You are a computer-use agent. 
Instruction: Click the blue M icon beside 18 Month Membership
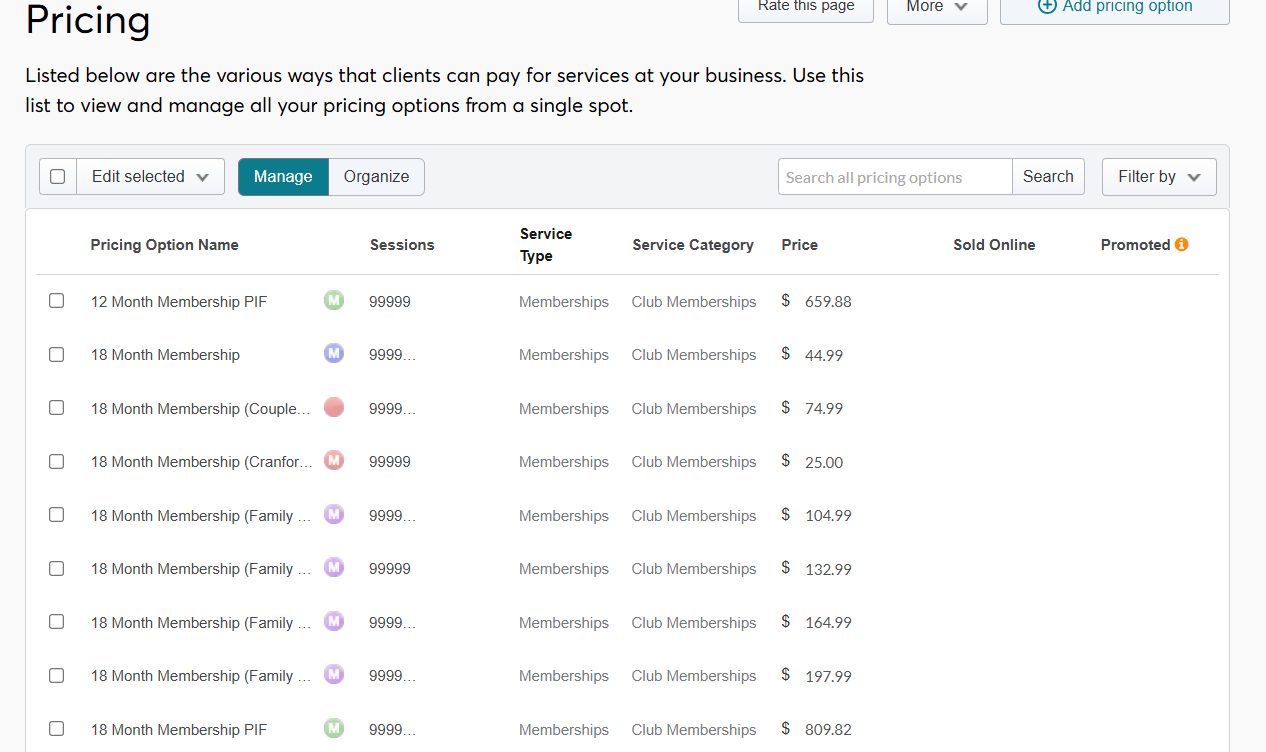(334, 353)
